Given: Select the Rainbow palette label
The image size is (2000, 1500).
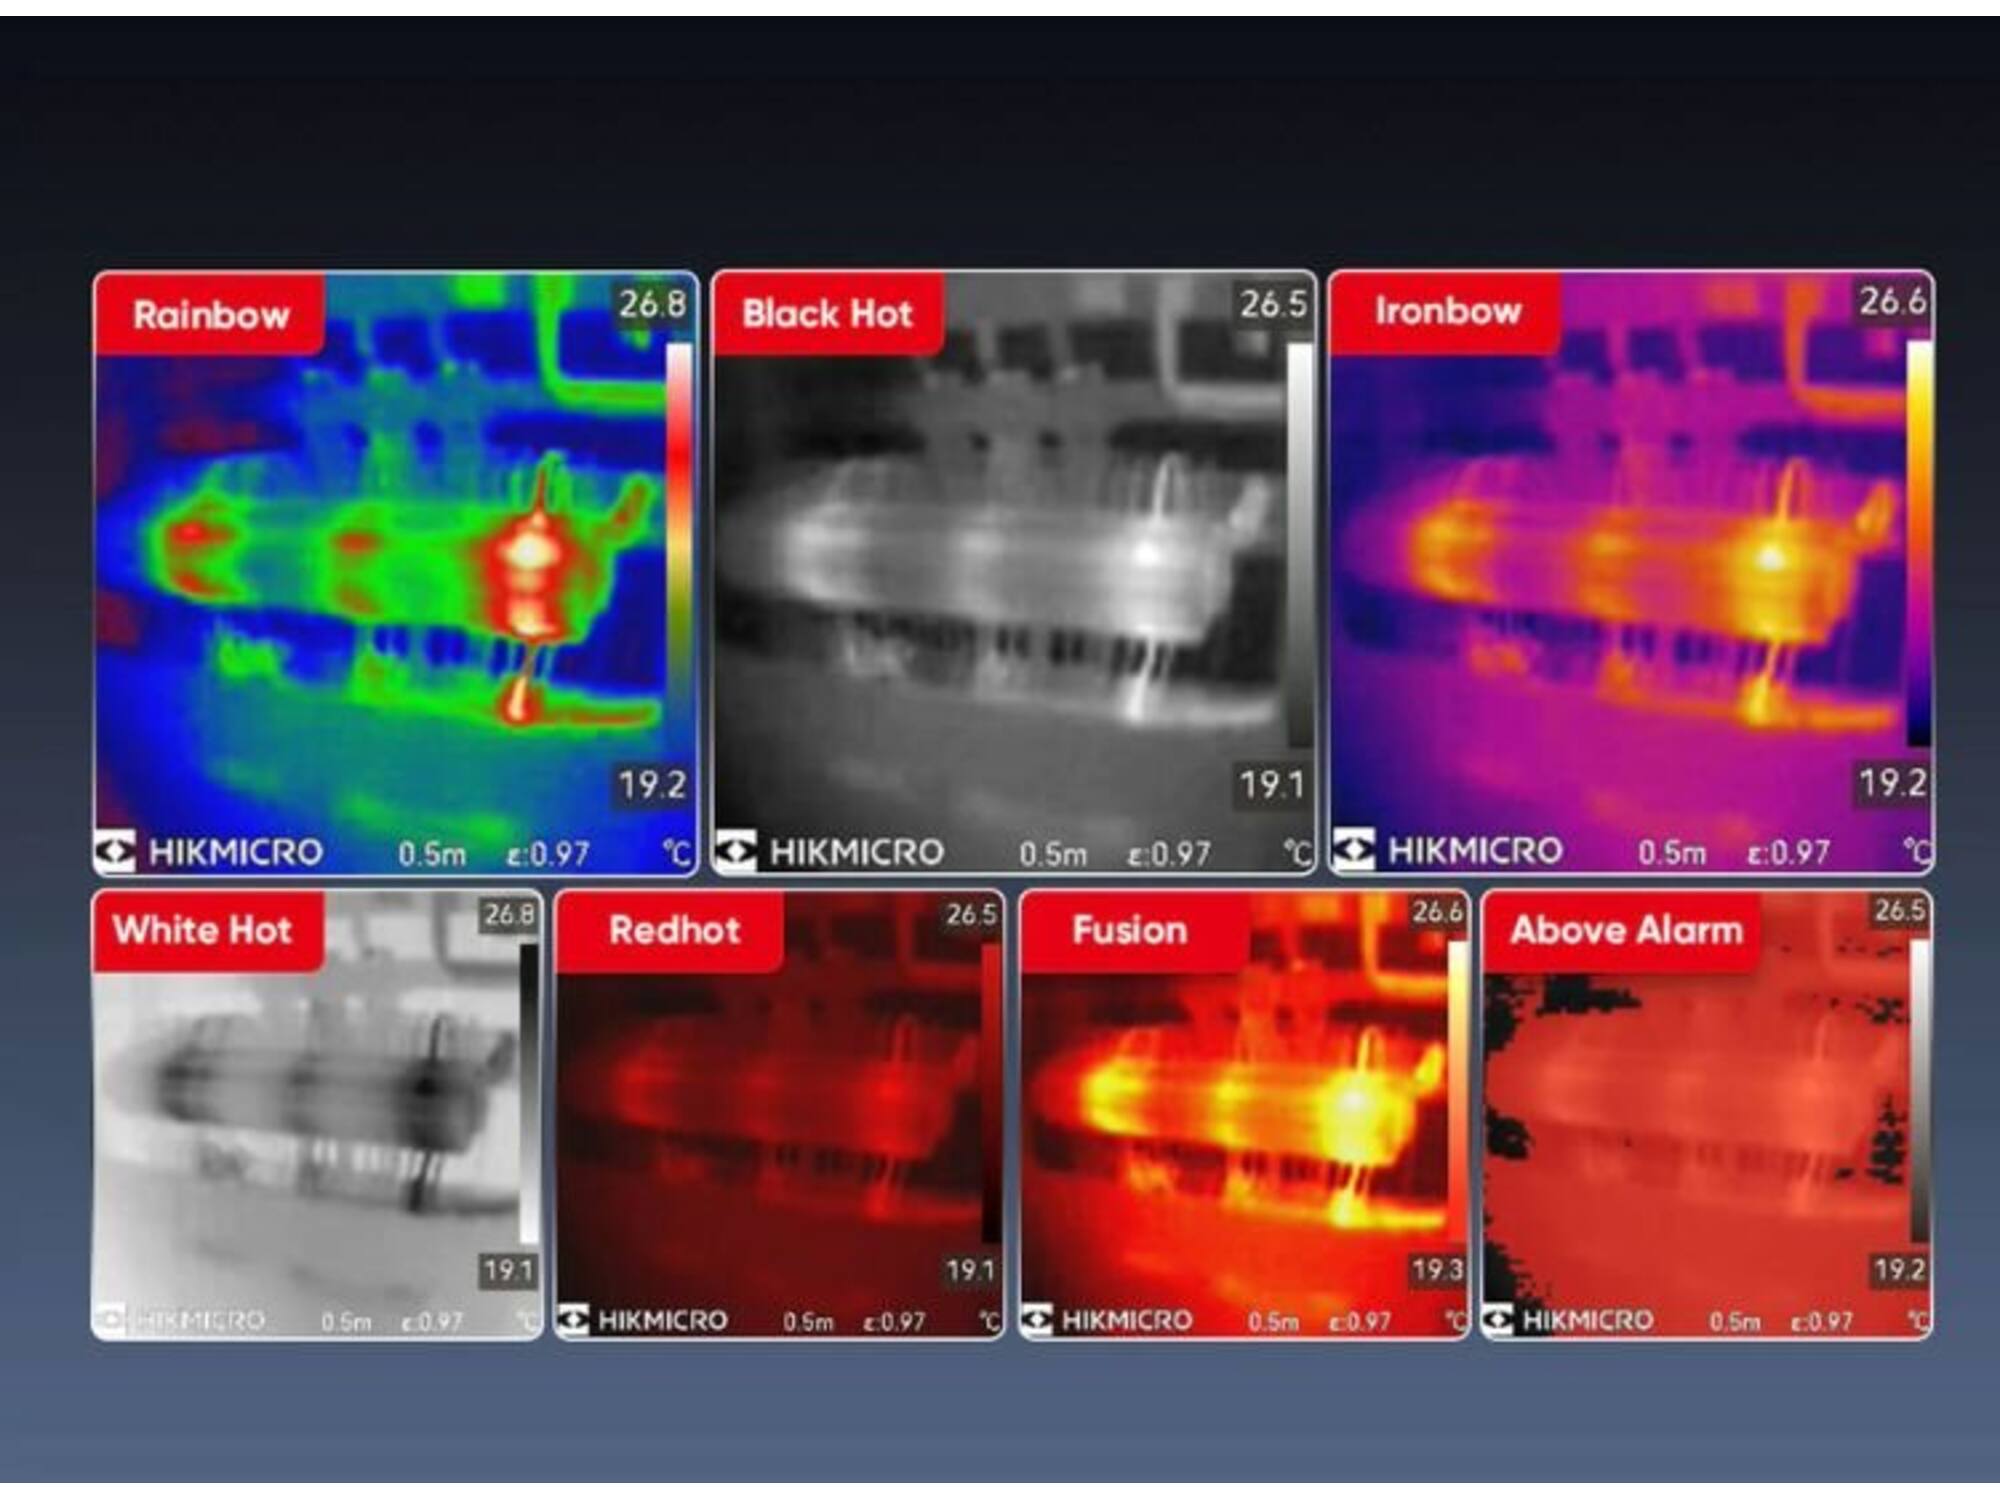Looking at the screenshot, I should pyautogui.click(x=210, y=314).
